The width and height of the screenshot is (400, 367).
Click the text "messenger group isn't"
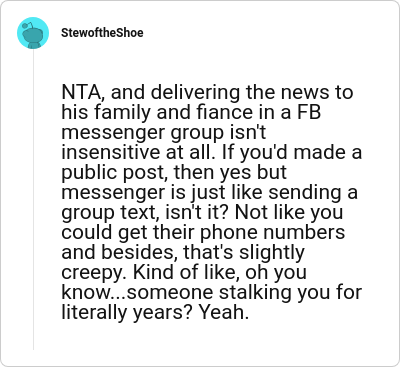164,133
